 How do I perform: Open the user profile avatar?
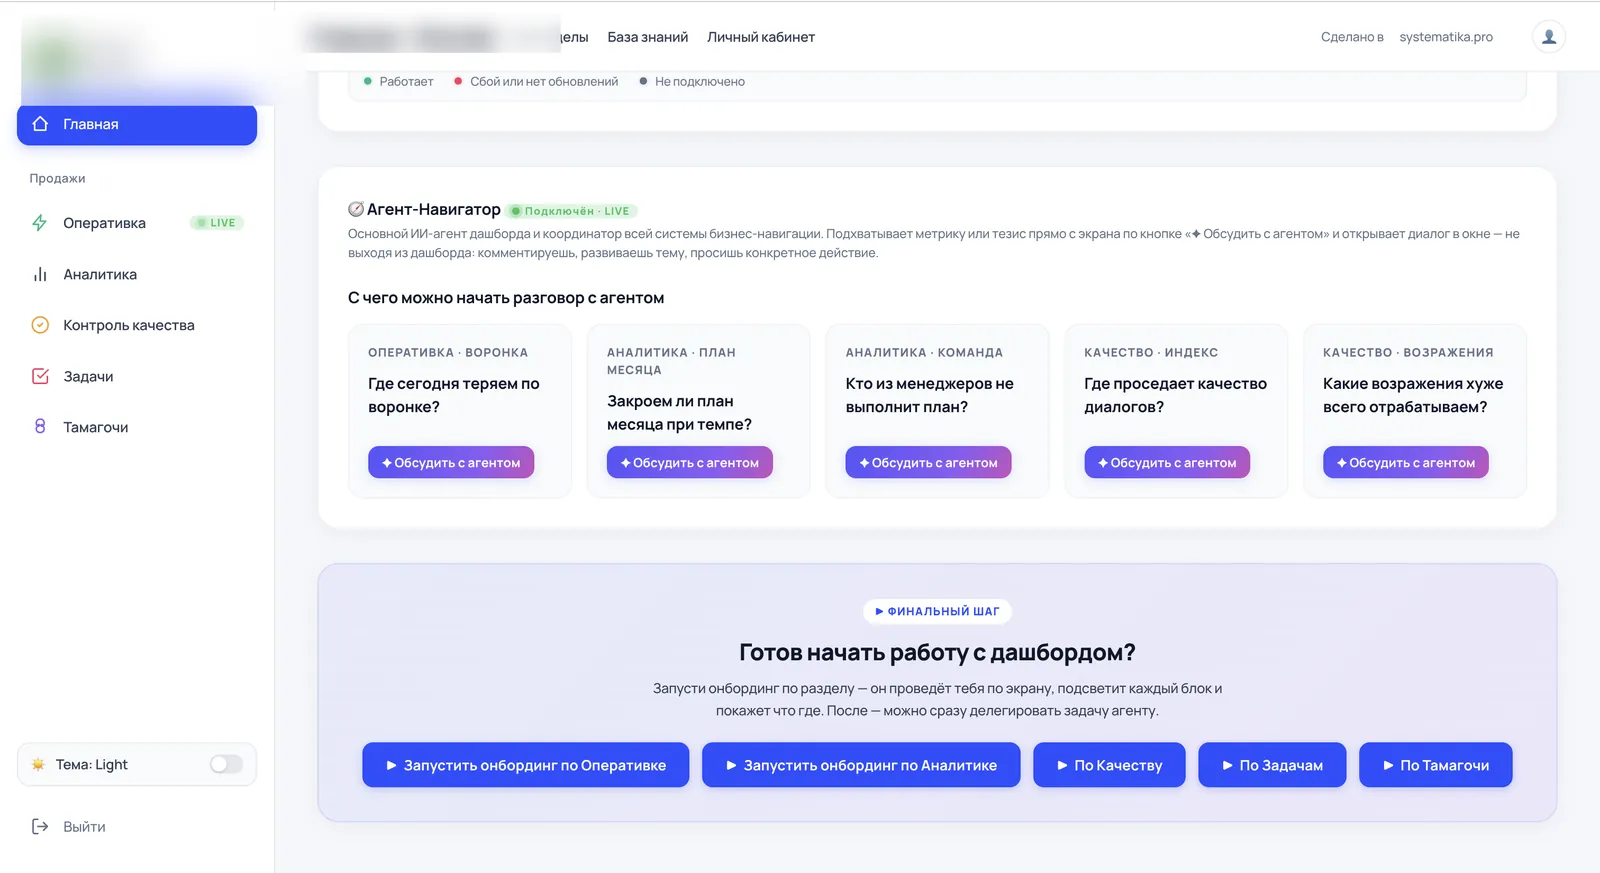(x=1549, y=37)
